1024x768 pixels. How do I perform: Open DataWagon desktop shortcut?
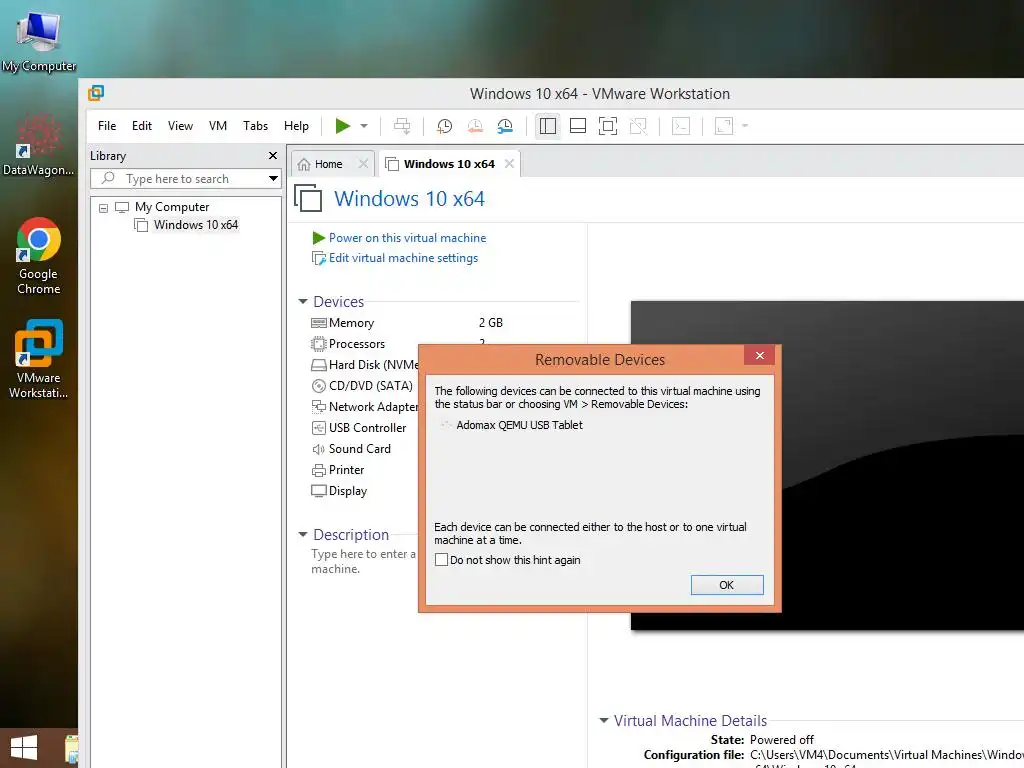[x=39, y=145]
